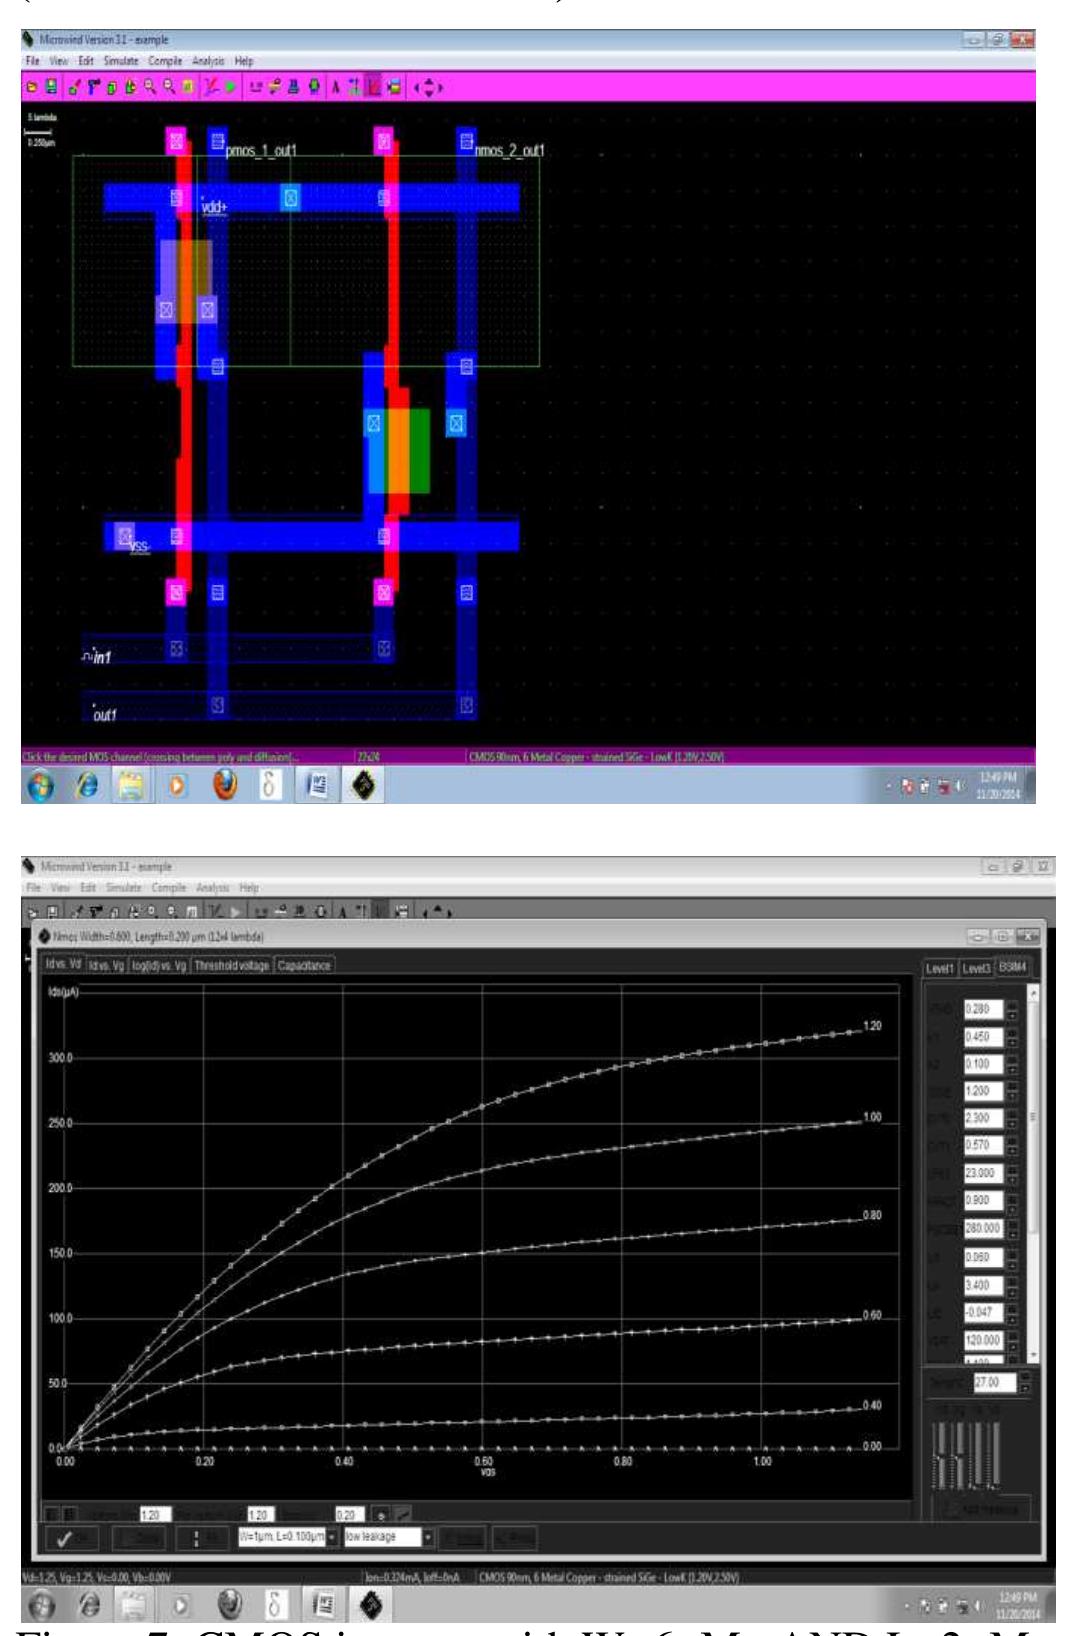
Task: Click parameter field showing 280.000
Action: click(x=982, y=1229)
